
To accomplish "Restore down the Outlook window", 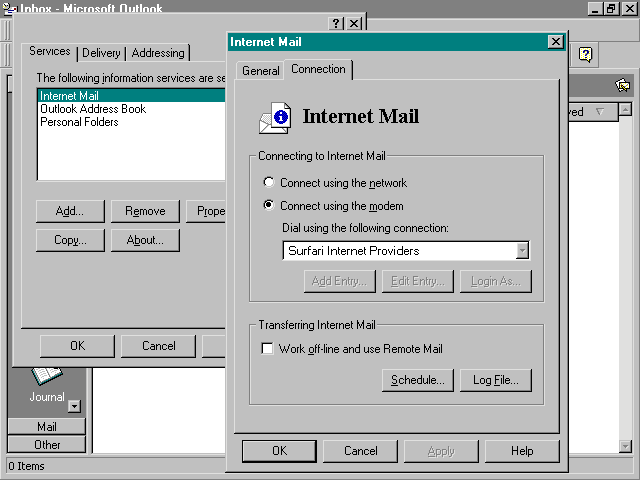I will [611, 9].
